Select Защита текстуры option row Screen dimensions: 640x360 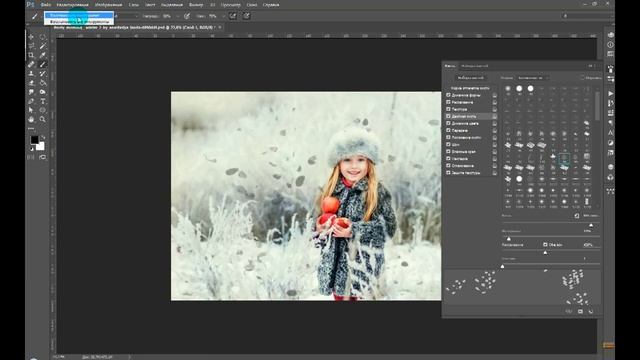tap(471, 173)
